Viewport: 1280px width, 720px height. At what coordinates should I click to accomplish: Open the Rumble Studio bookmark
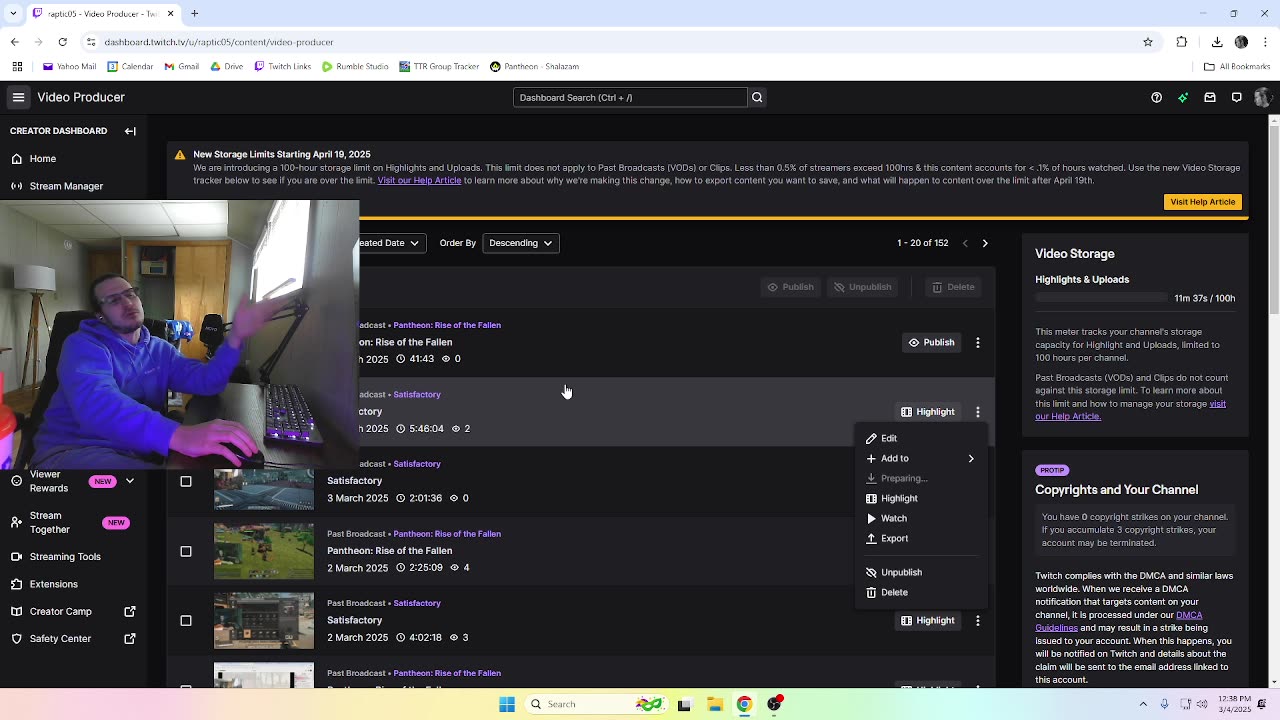[x=355, y=67]
